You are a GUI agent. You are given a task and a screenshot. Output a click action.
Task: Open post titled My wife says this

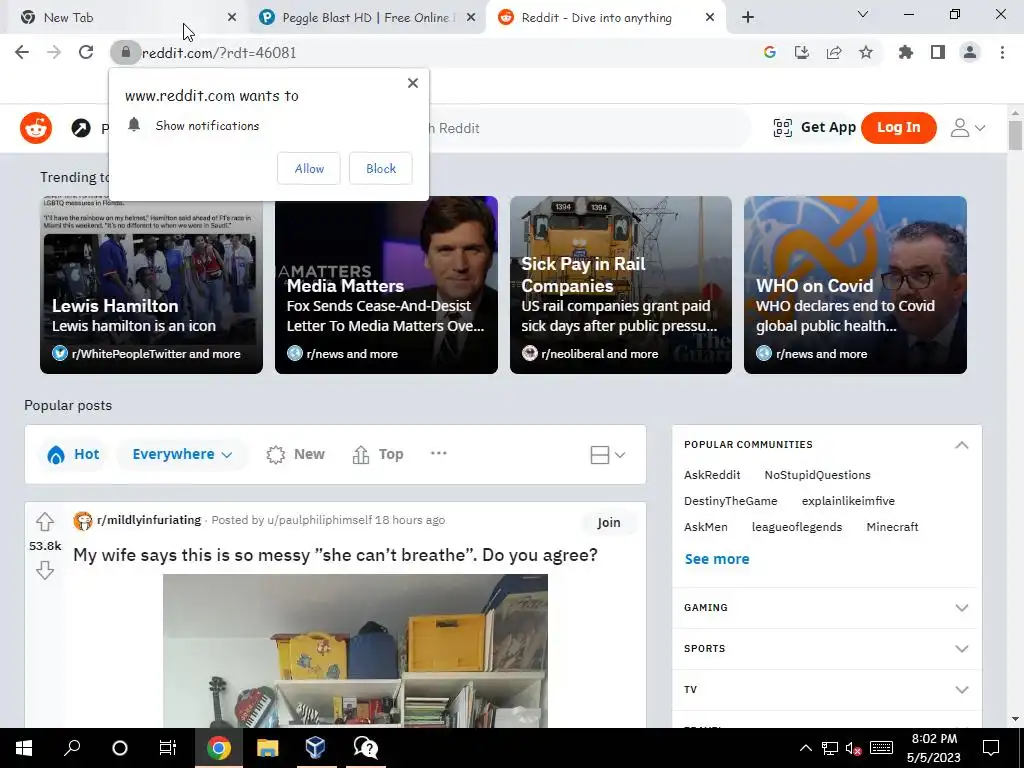click(x=335, y=554)
